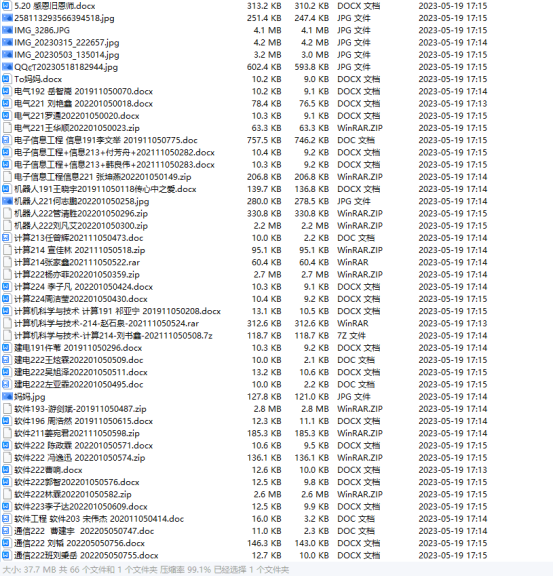Select the JPG icon of 25811329356639­4518.jpg
Image resolution: width=554 pixels, height=577 pixels.
pyautogui.click(x=7, y=18)
